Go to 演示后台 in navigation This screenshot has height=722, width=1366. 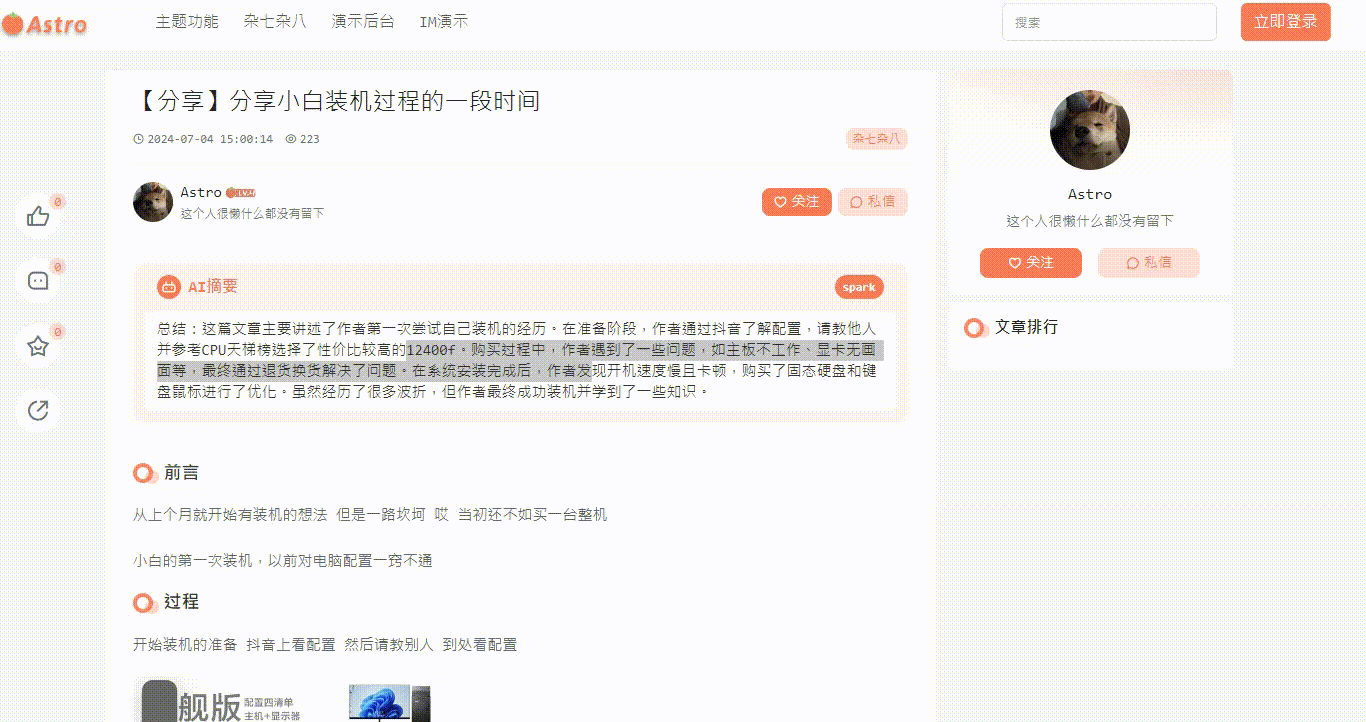[363, 21]
